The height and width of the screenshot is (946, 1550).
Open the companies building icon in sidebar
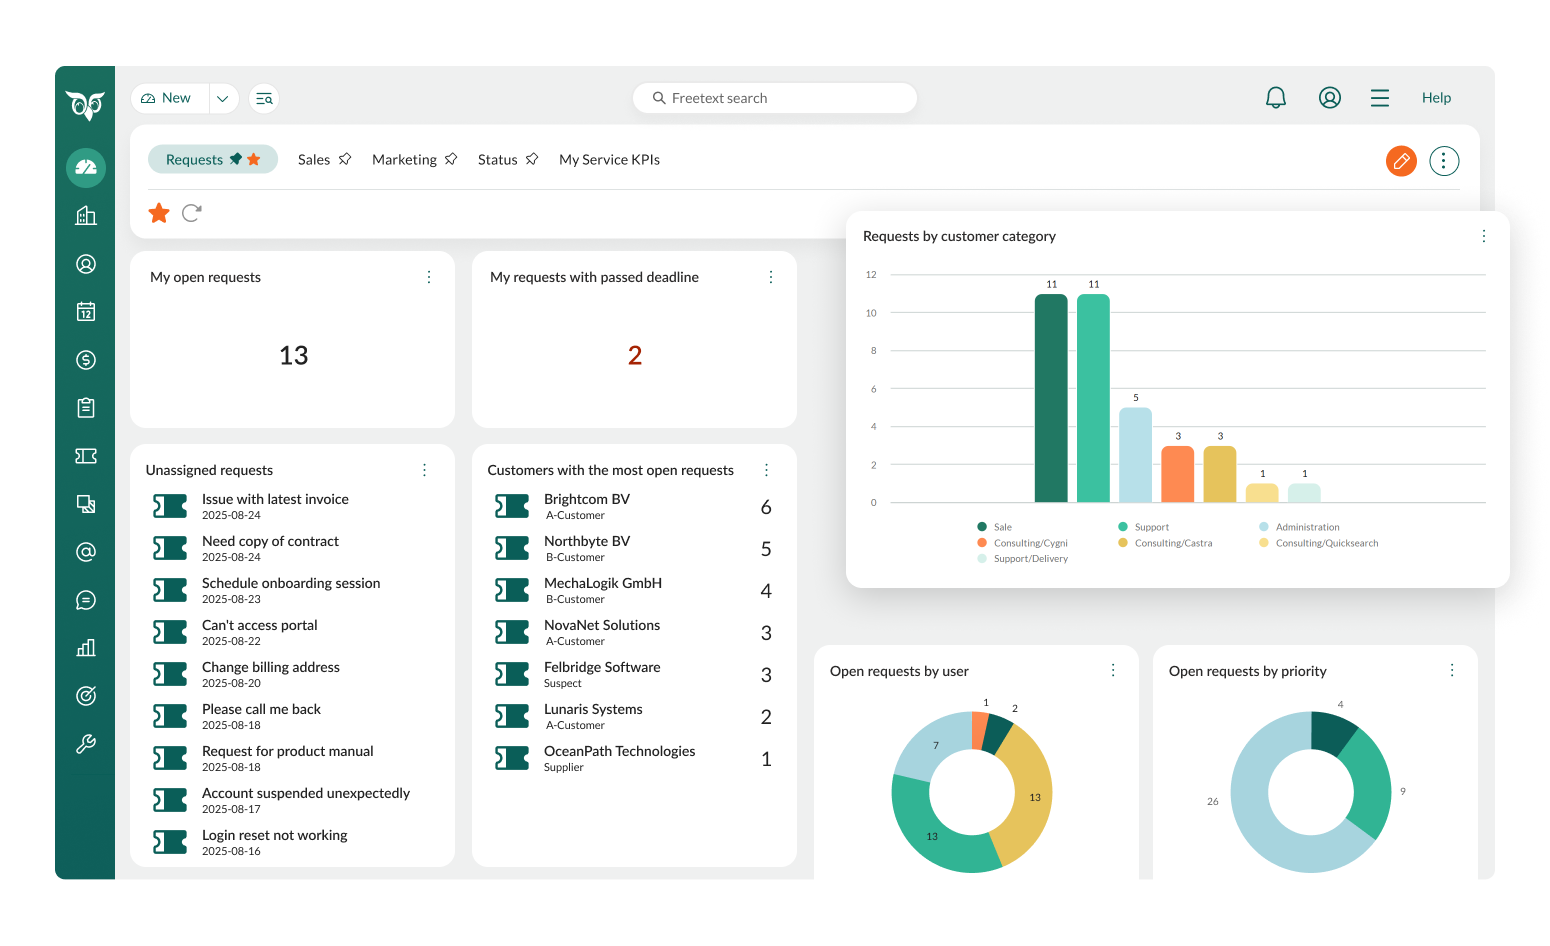[86, 216]
